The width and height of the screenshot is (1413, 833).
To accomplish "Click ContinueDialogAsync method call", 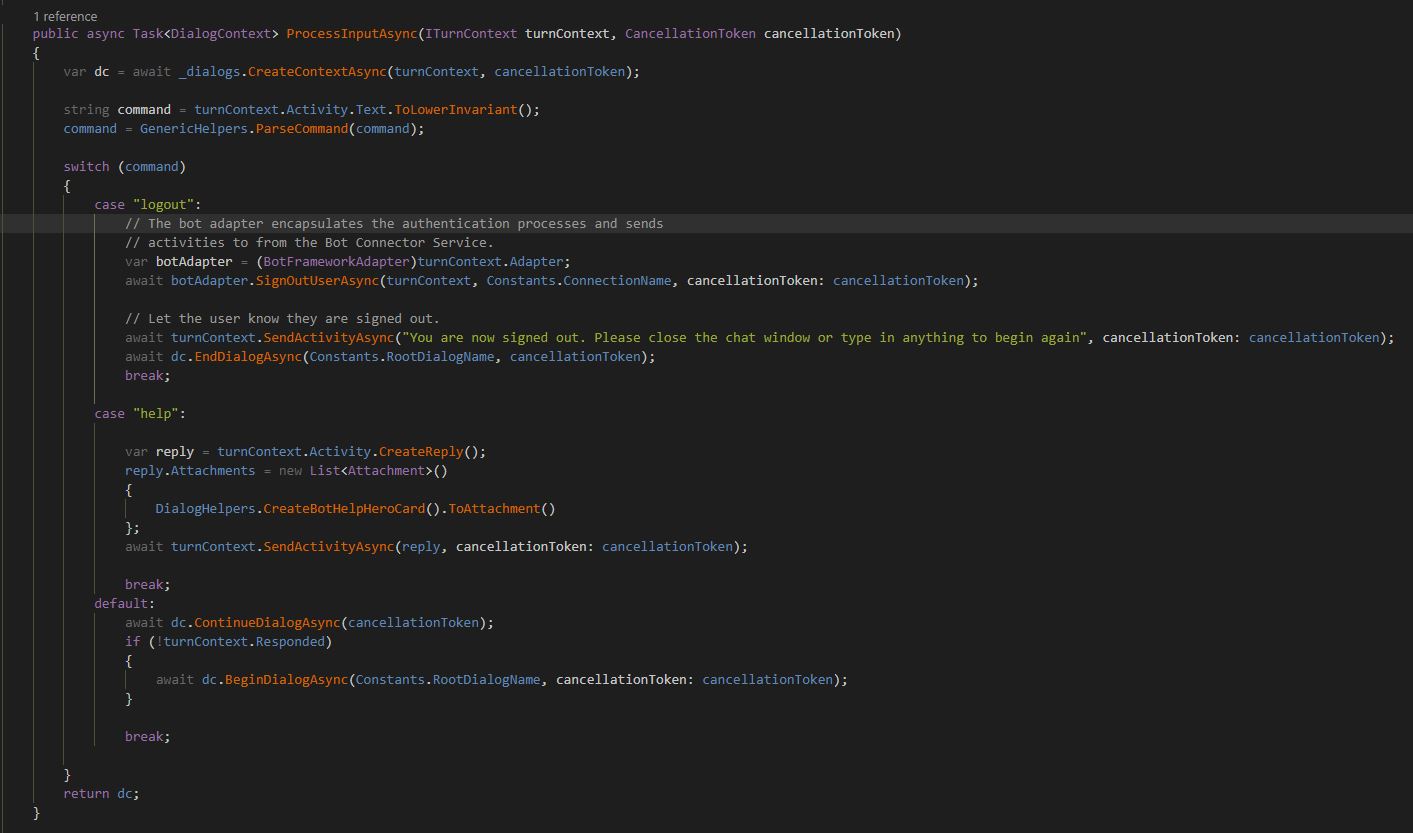I will (x=267, y=622).
